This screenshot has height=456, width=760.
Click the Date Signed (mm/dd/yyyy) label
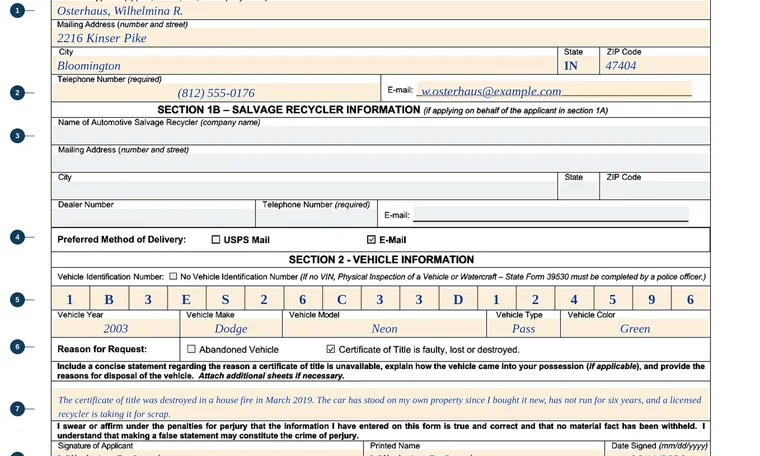659,445
